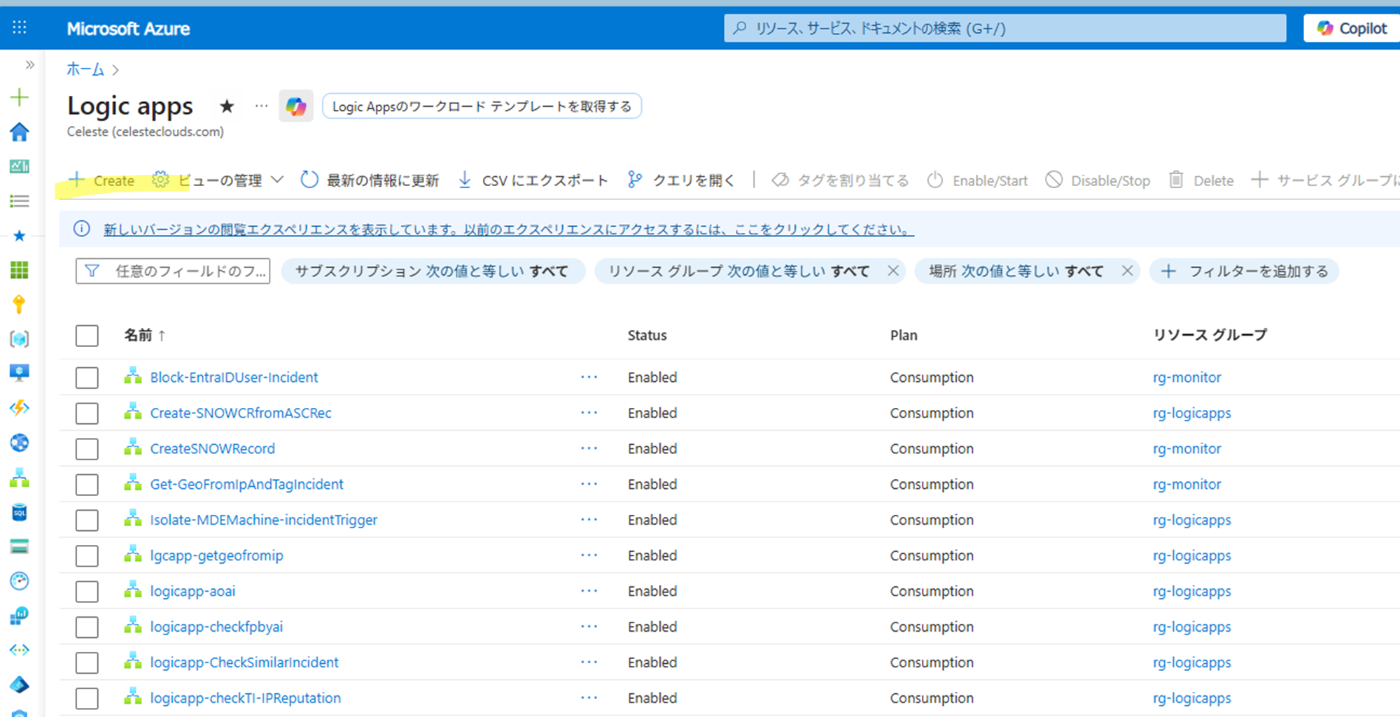Open the app launcher grid icon top left
The width and height of the screenshot is (1400, 717).
tap(18, 27)
